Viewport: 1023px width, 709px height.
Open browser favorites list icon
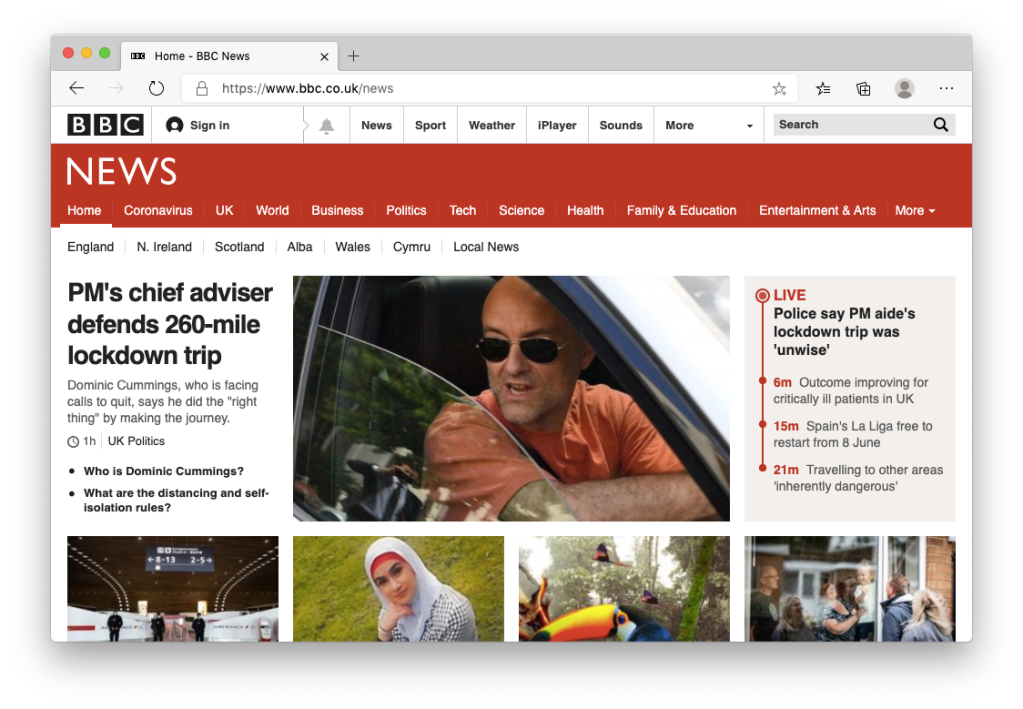coord(823,88)
